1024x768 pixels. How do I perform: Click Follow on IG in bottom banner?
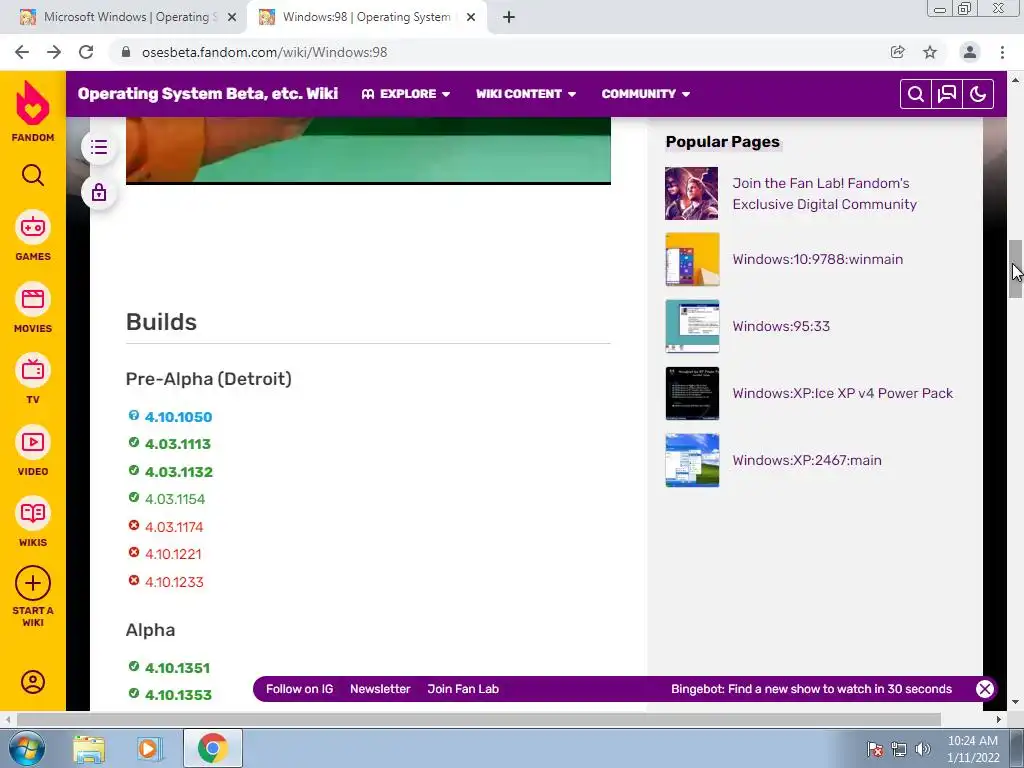(299, 689)
